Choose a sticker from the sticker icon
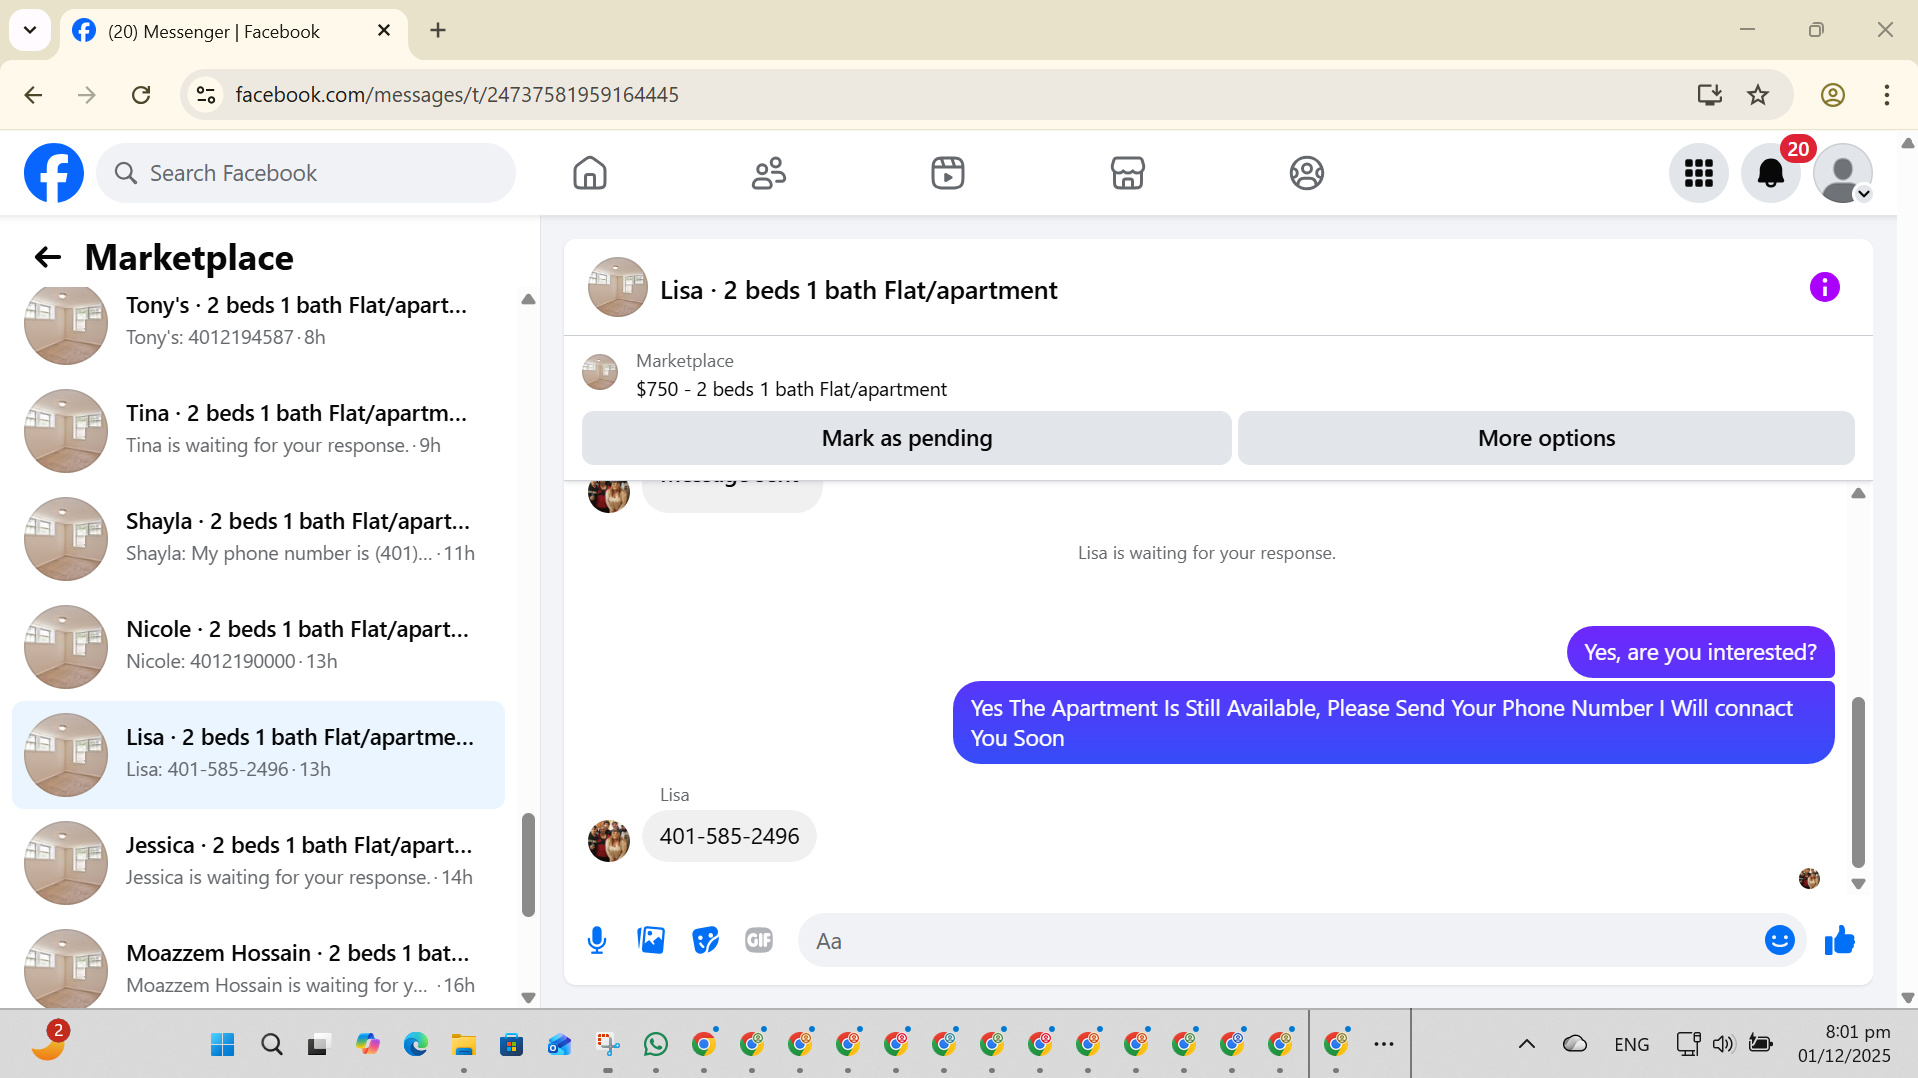1918x1078 pixels. click(705, 940)
